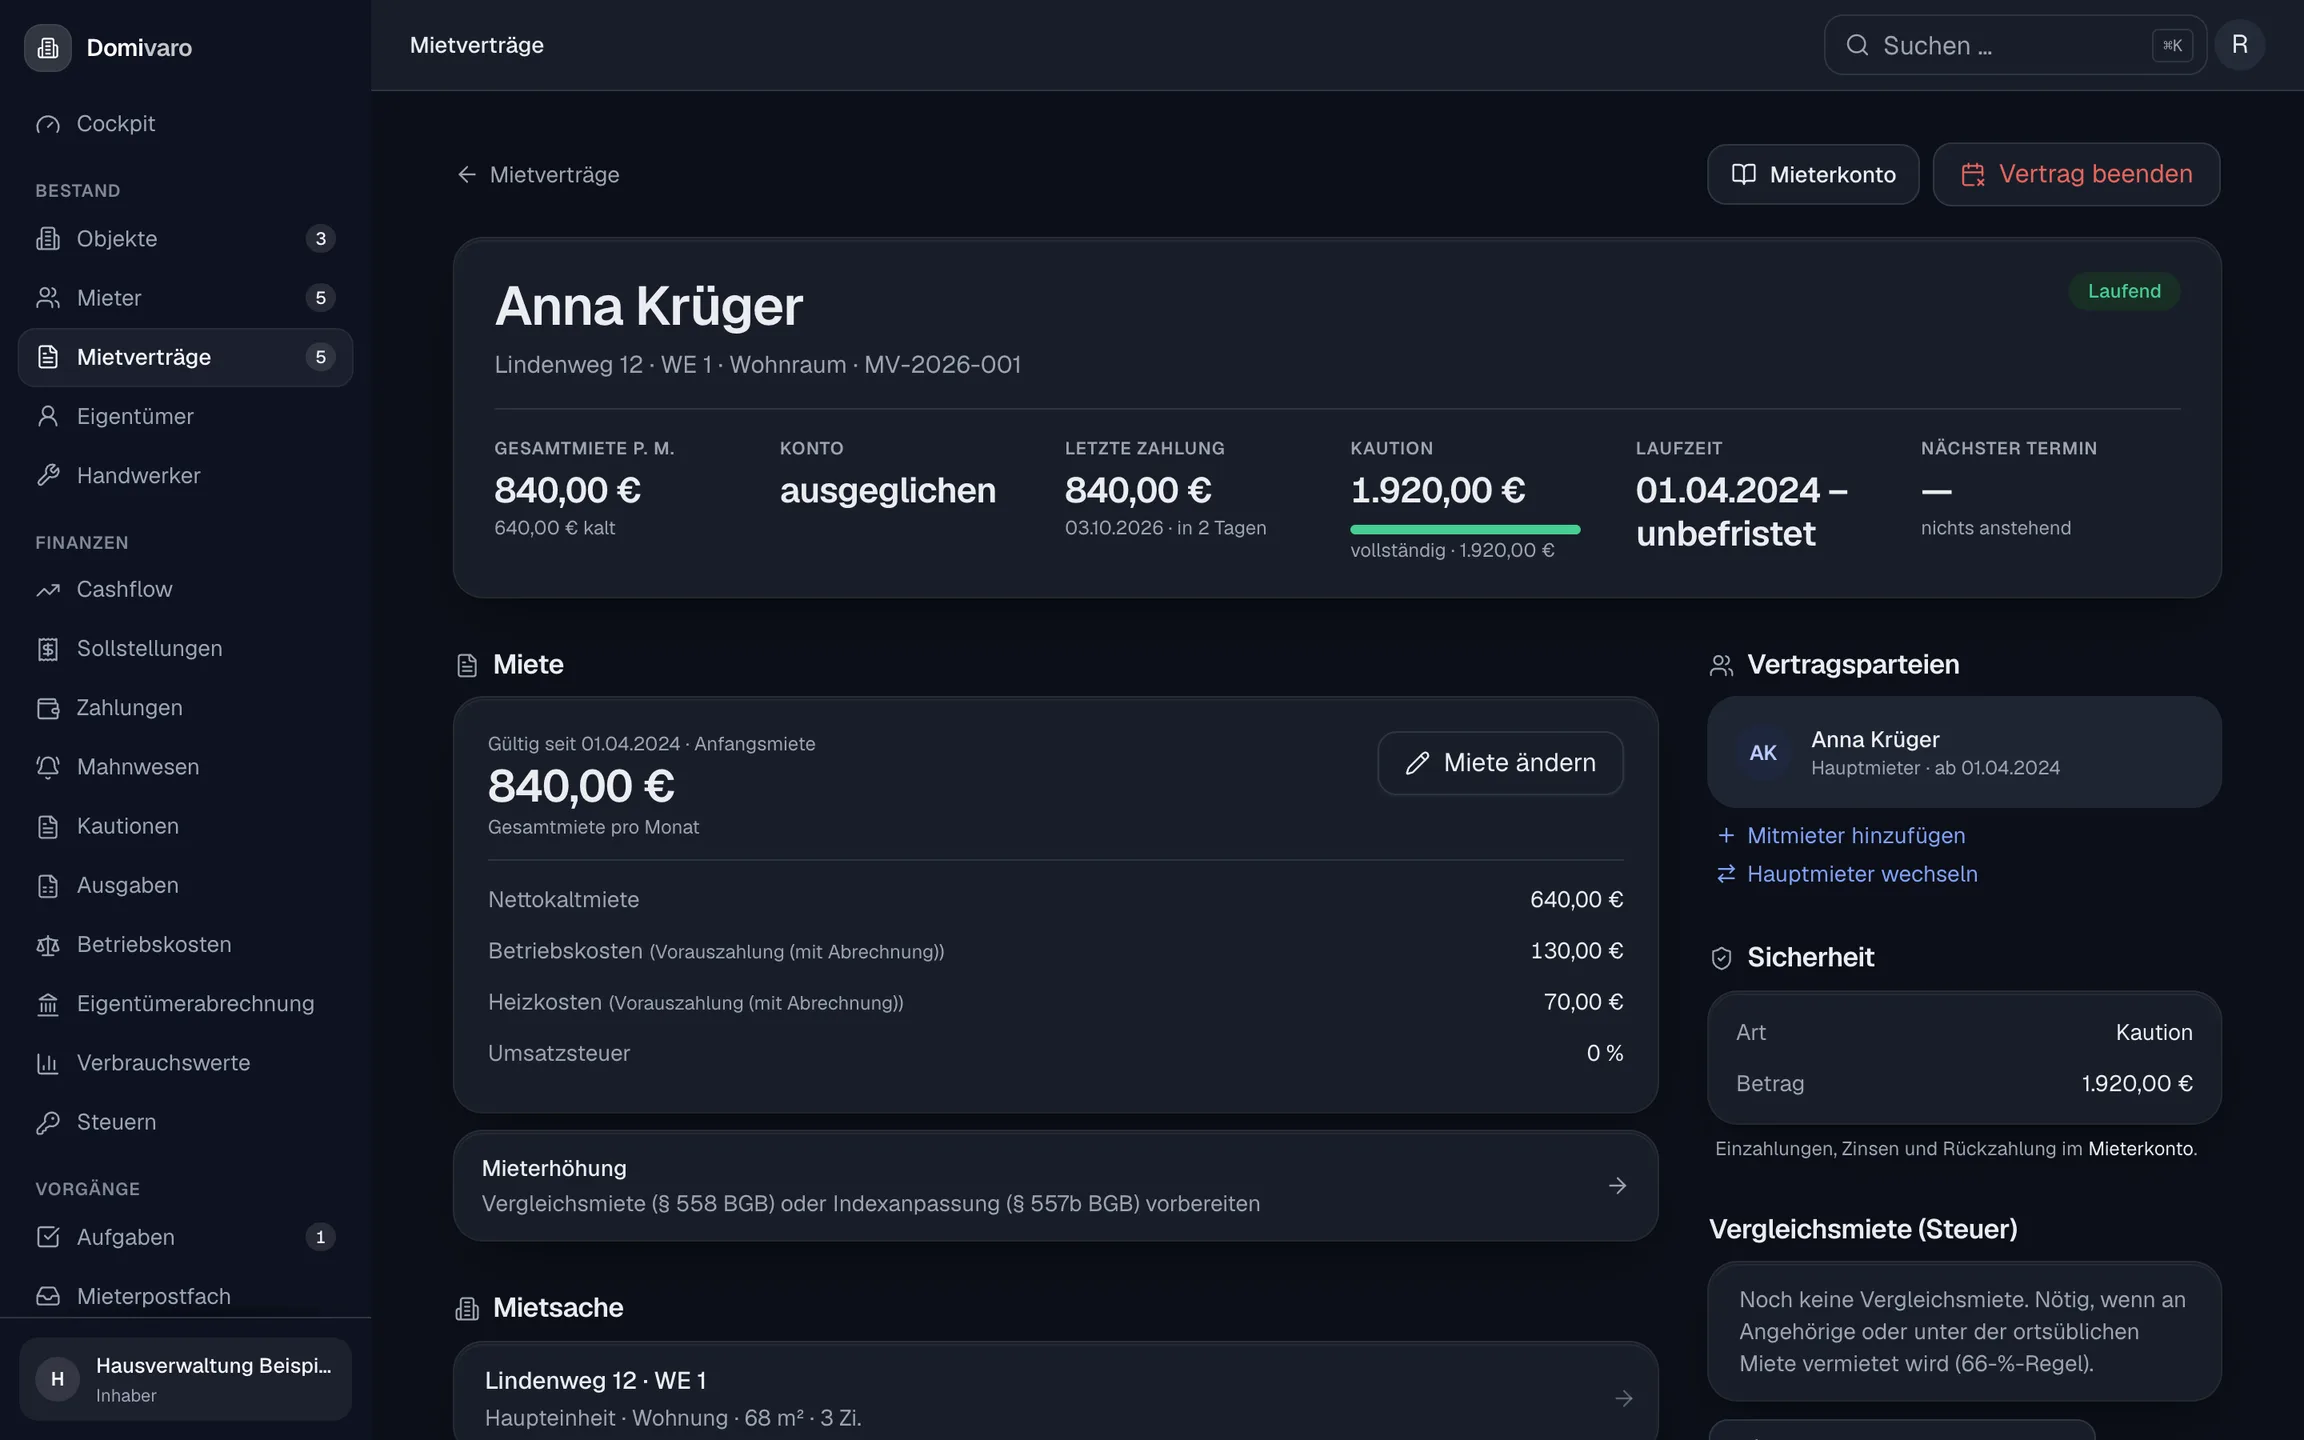This screenshot has width=2304, height=1440.
Task: Click the Ausgaben icon
Action: pyautogui.click(x=48, y=885)
